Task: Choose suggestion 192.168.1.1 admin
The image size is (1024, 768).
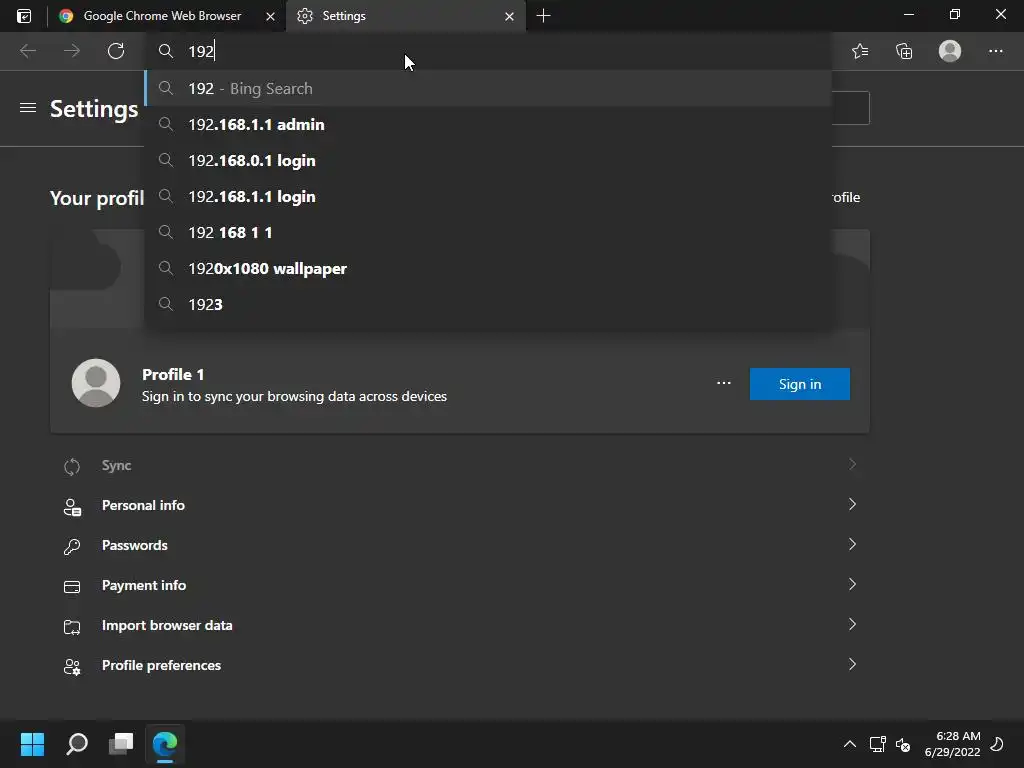Action: coord(487,124)
